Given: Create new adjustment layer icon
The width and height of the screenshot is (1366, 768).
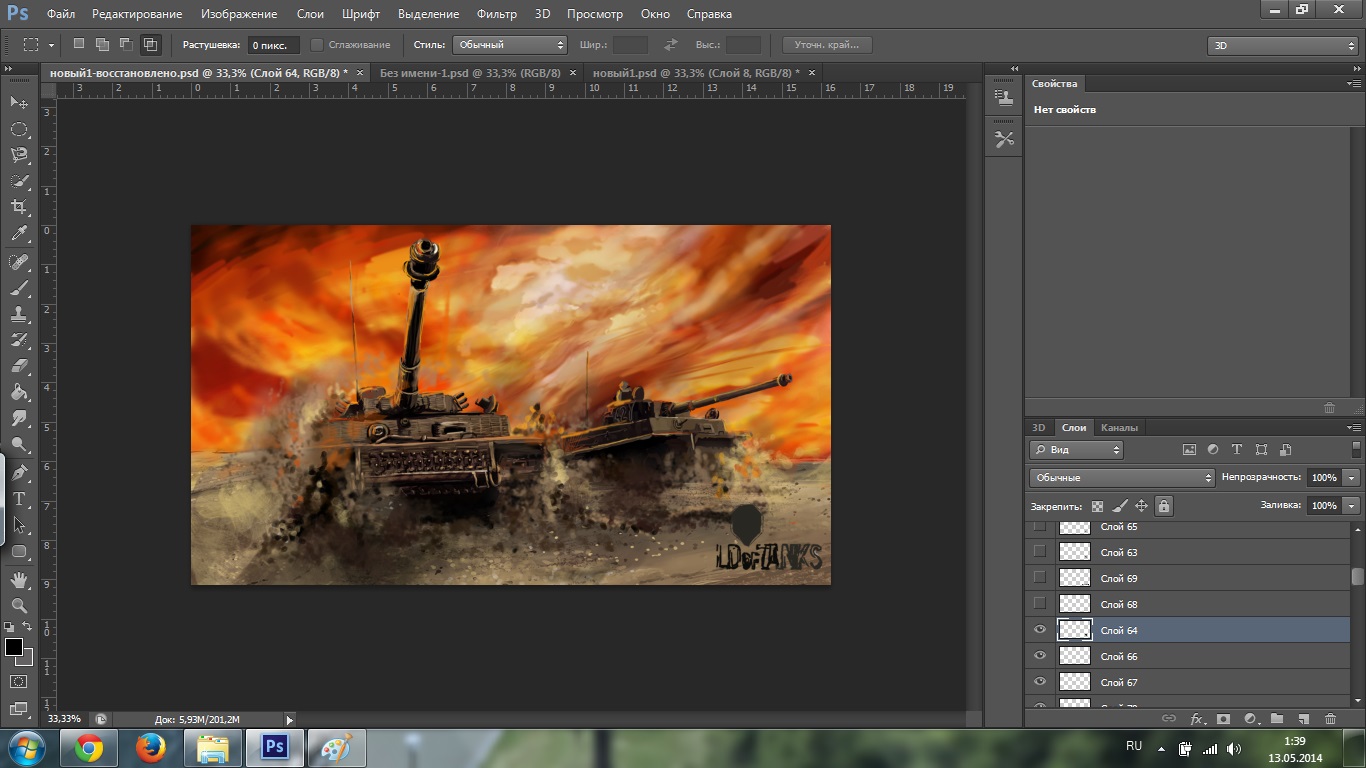Looking at the screenshot, I should 1250,718.
